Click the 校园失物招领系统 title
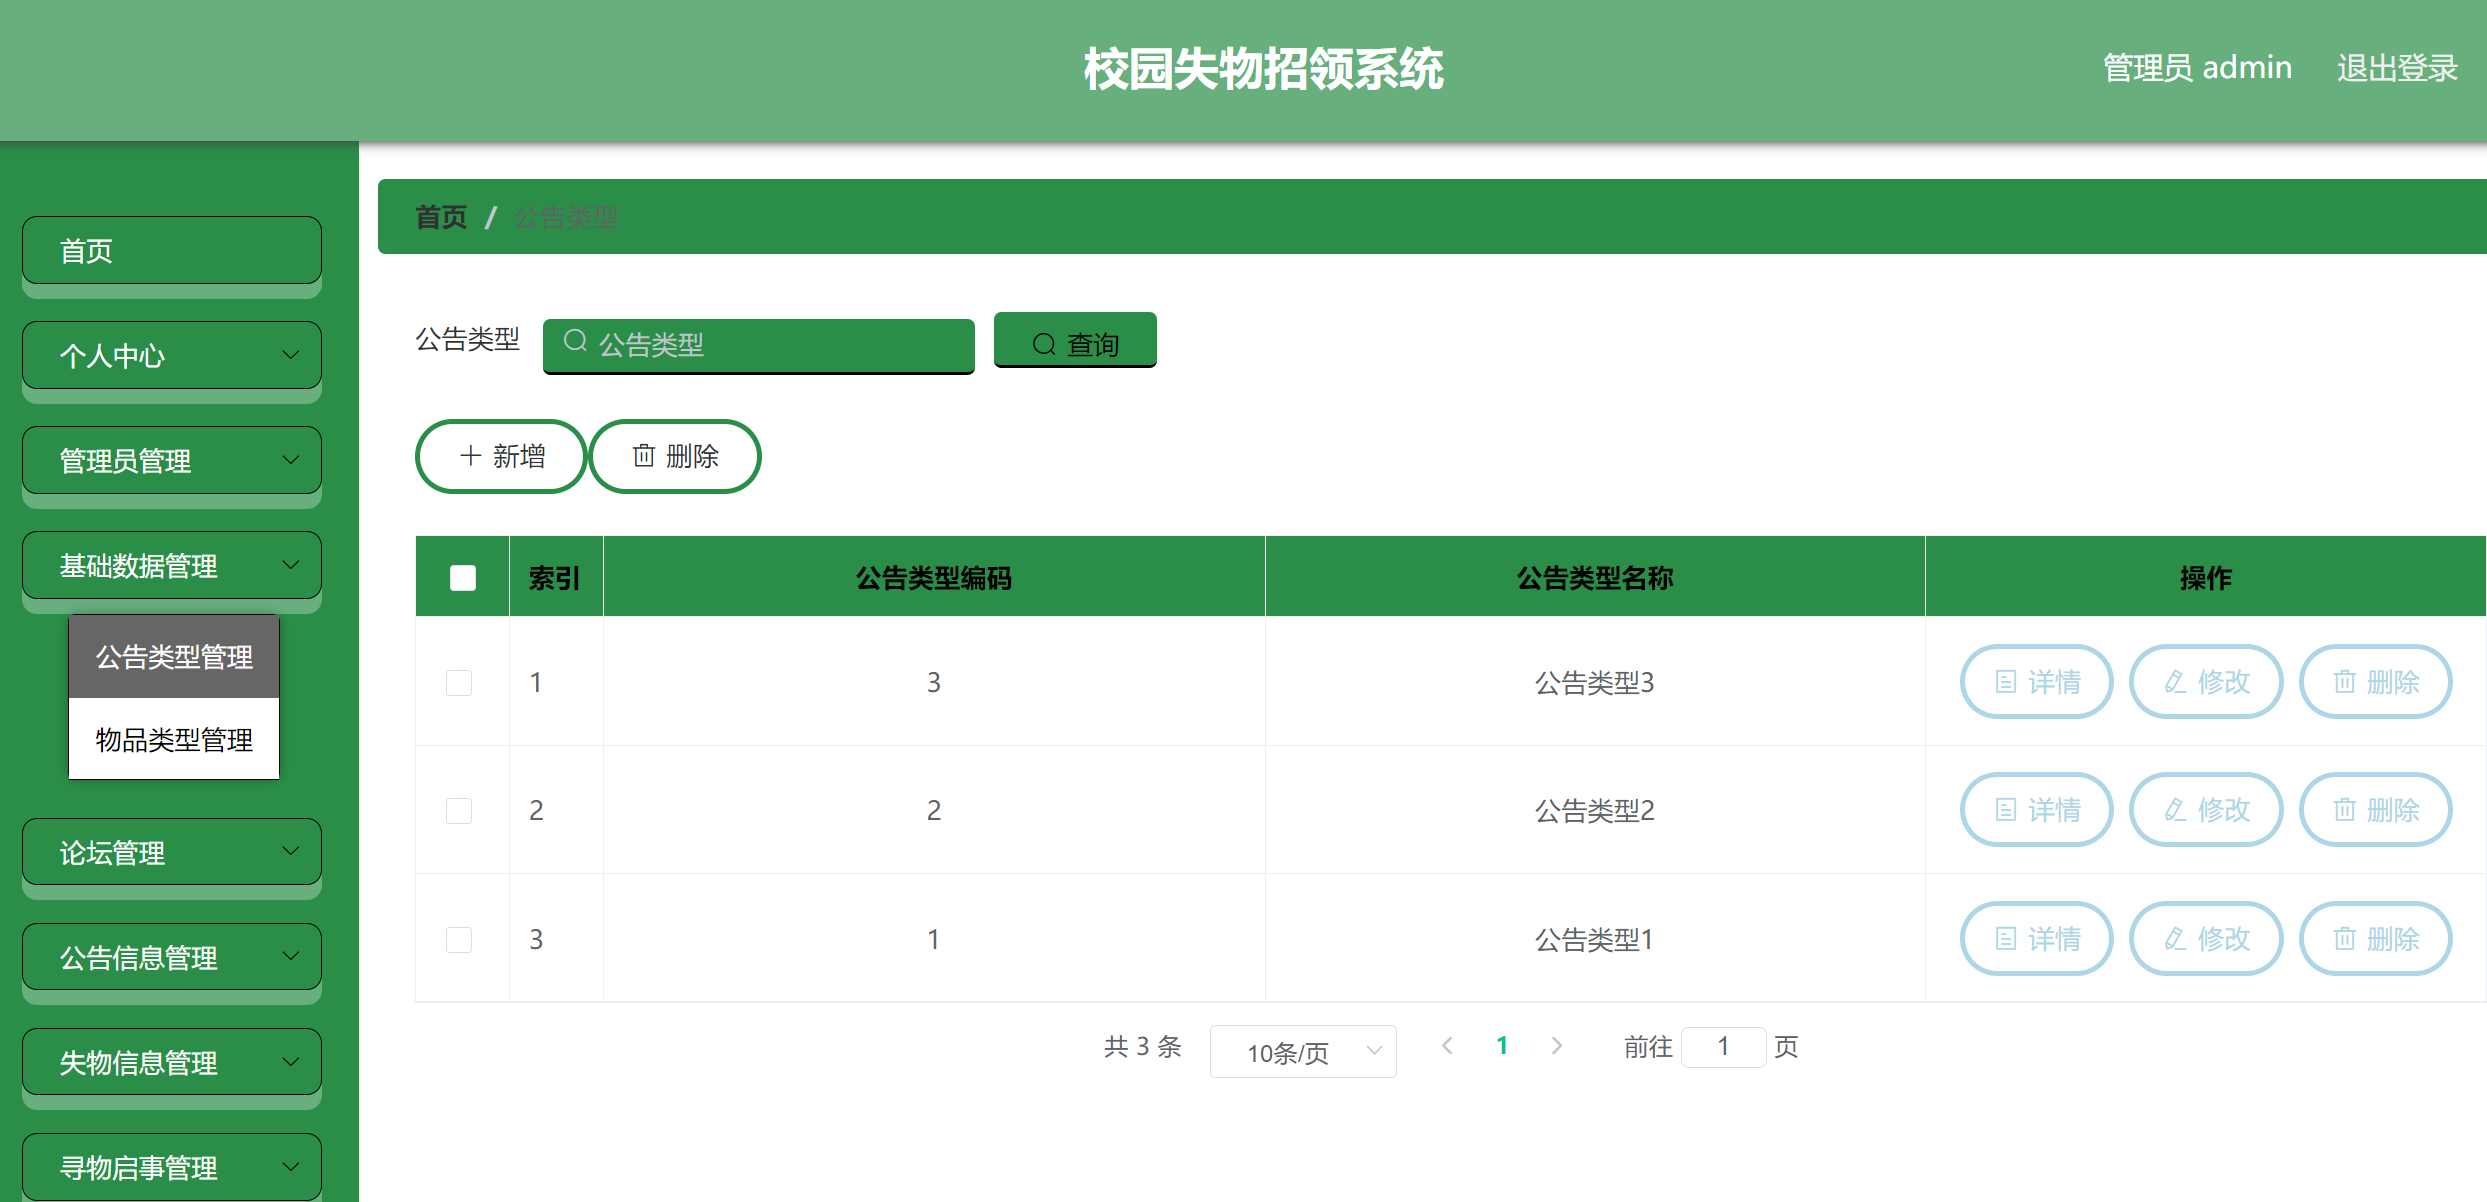 (x=1264, y=69)
